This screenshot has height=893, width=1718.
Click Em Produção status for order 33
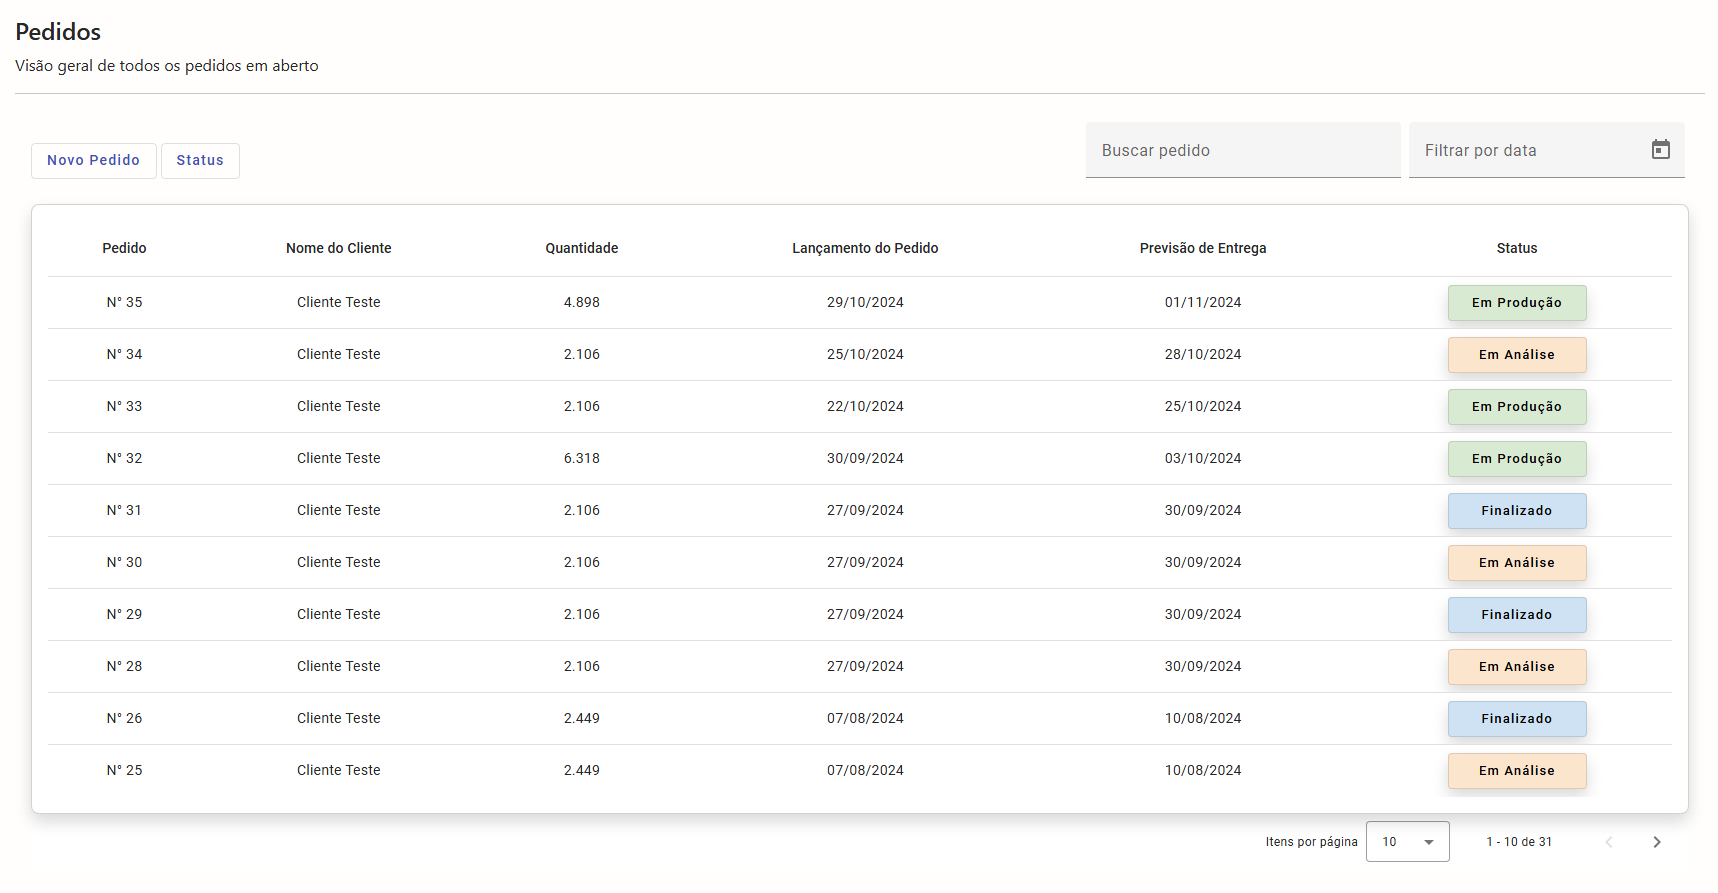click(x=1516, y=407)
